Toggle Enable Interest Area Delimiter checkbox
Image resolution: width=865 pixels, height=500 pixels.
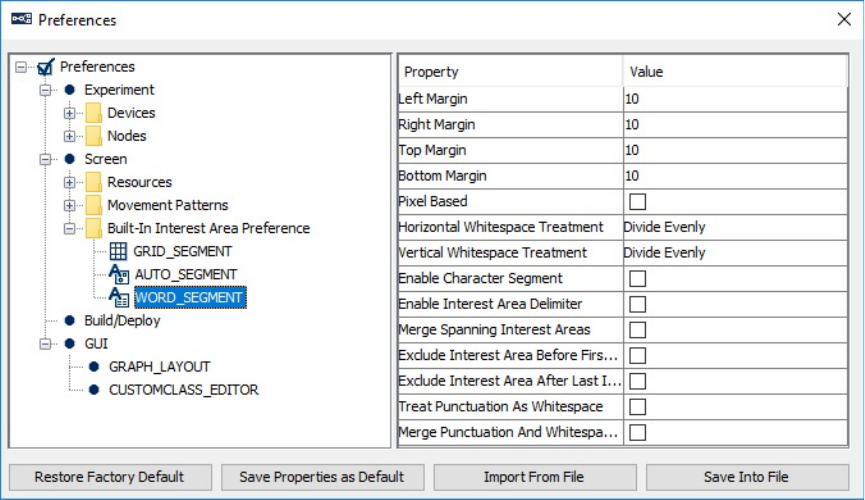[x=637, y=304]
